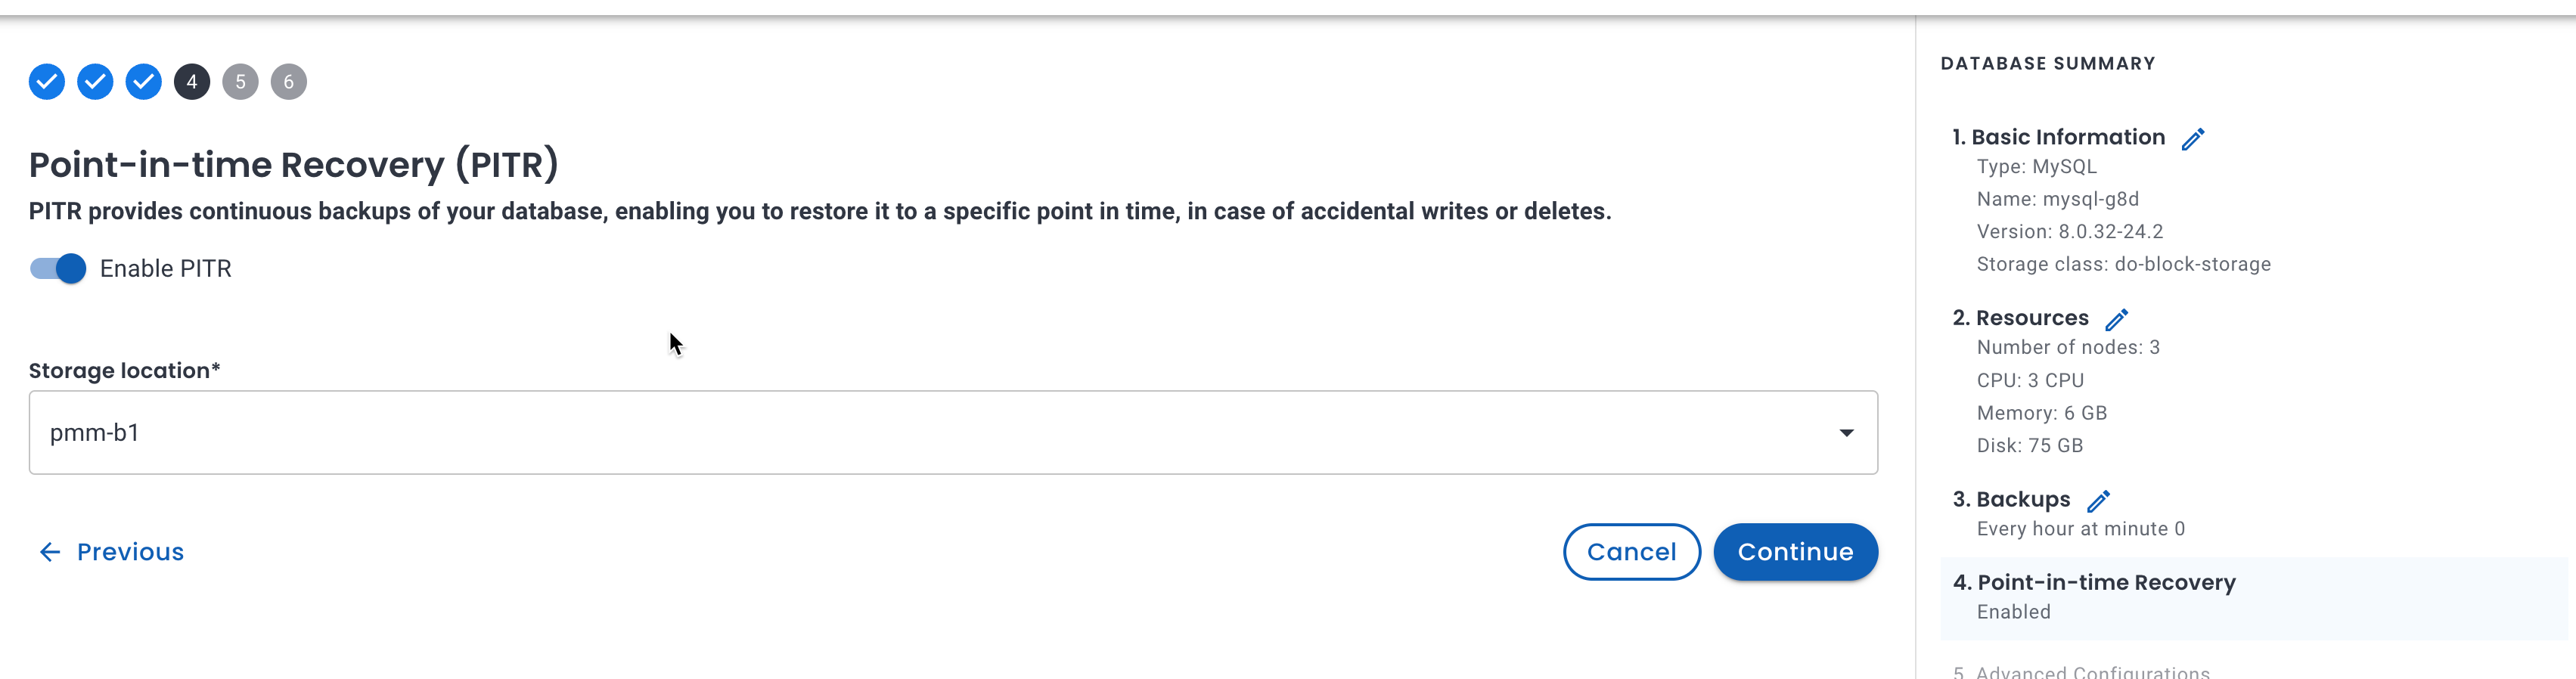Edit Basic Information via its pencil icon

tap(2194, 138)
